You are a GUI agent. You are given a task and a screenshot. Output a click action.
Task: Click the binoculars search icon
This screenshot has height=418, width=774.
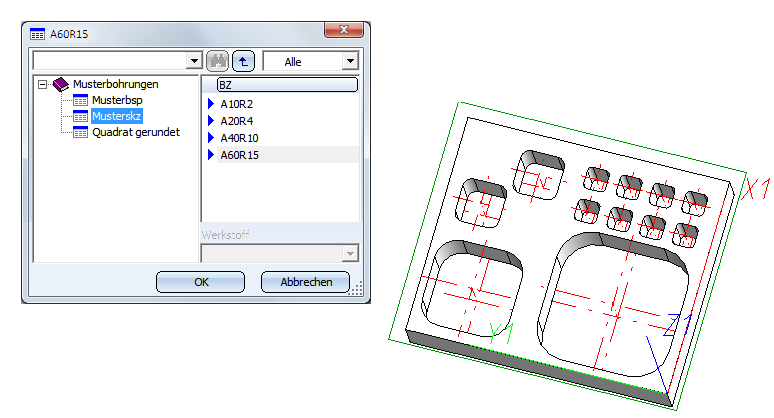217,61
